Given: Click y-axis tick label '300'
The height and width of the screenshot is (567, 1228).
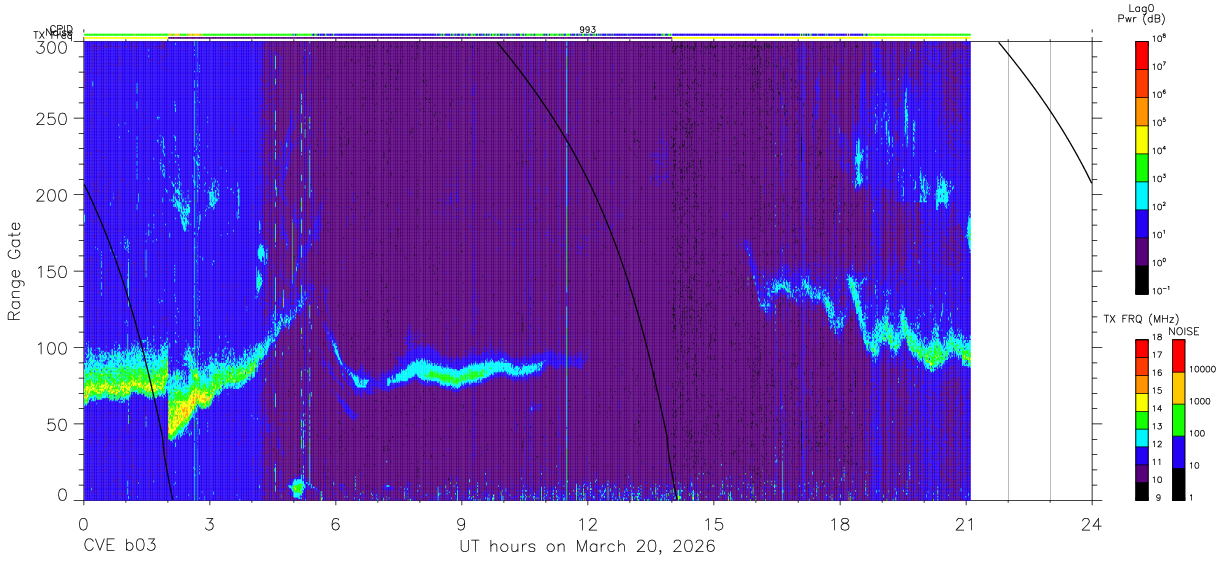Looking at the screenshot, I should [x=53, y=47].
